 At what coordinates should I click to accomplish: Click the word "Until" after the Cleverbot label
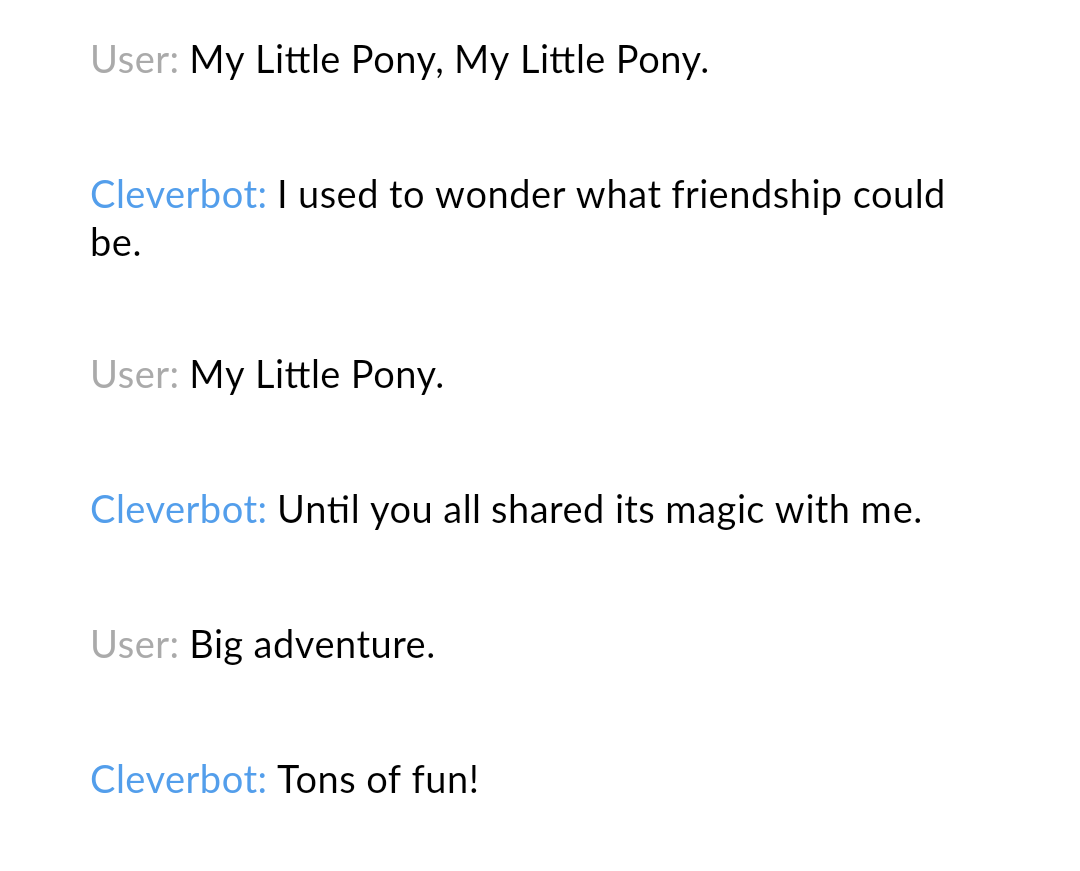(318, 510)
